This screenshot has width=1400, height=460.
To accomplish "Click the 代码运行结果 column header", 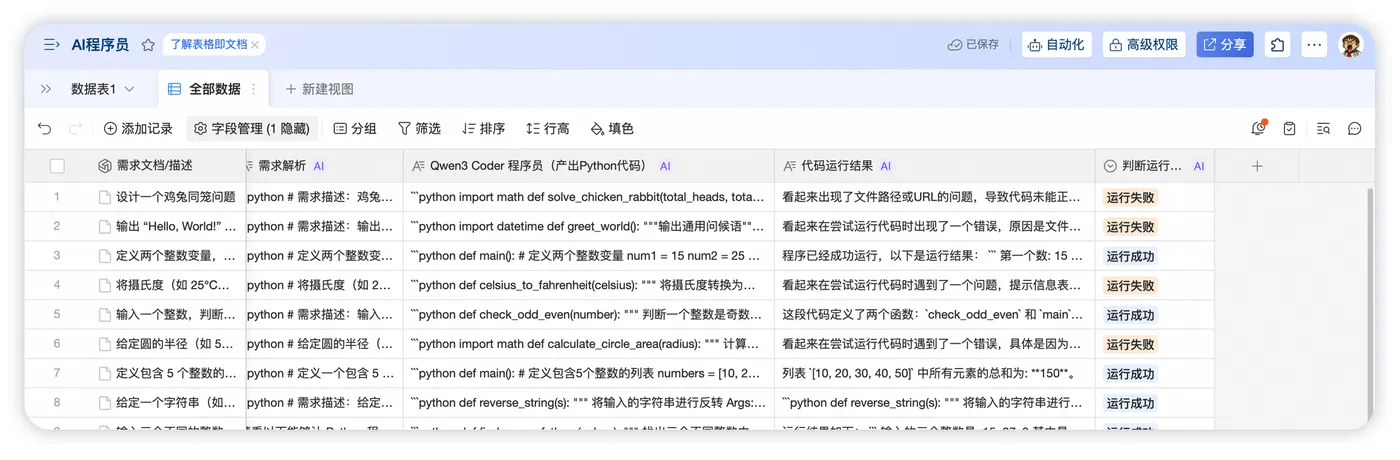I will pos(935,166).
